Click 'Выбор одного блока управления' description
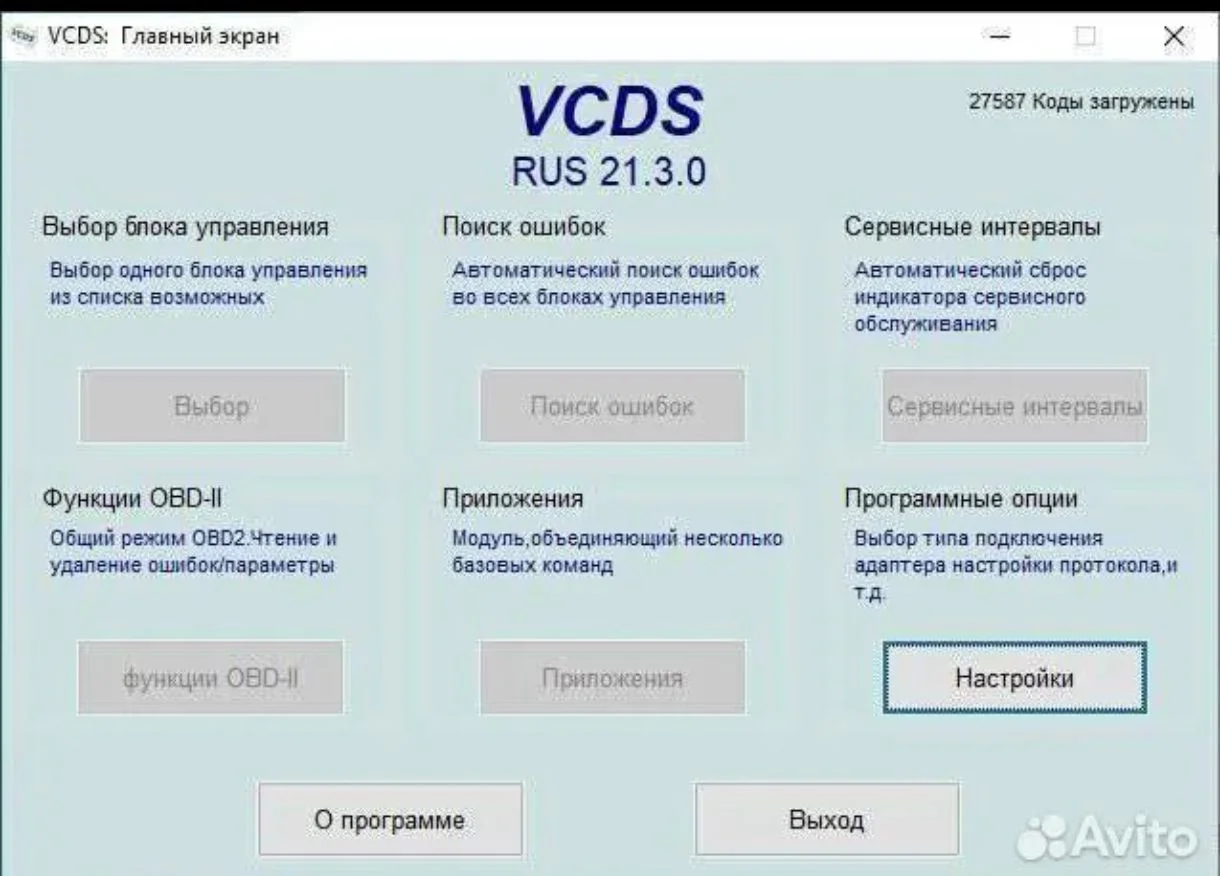 click(x=208, y=283)
